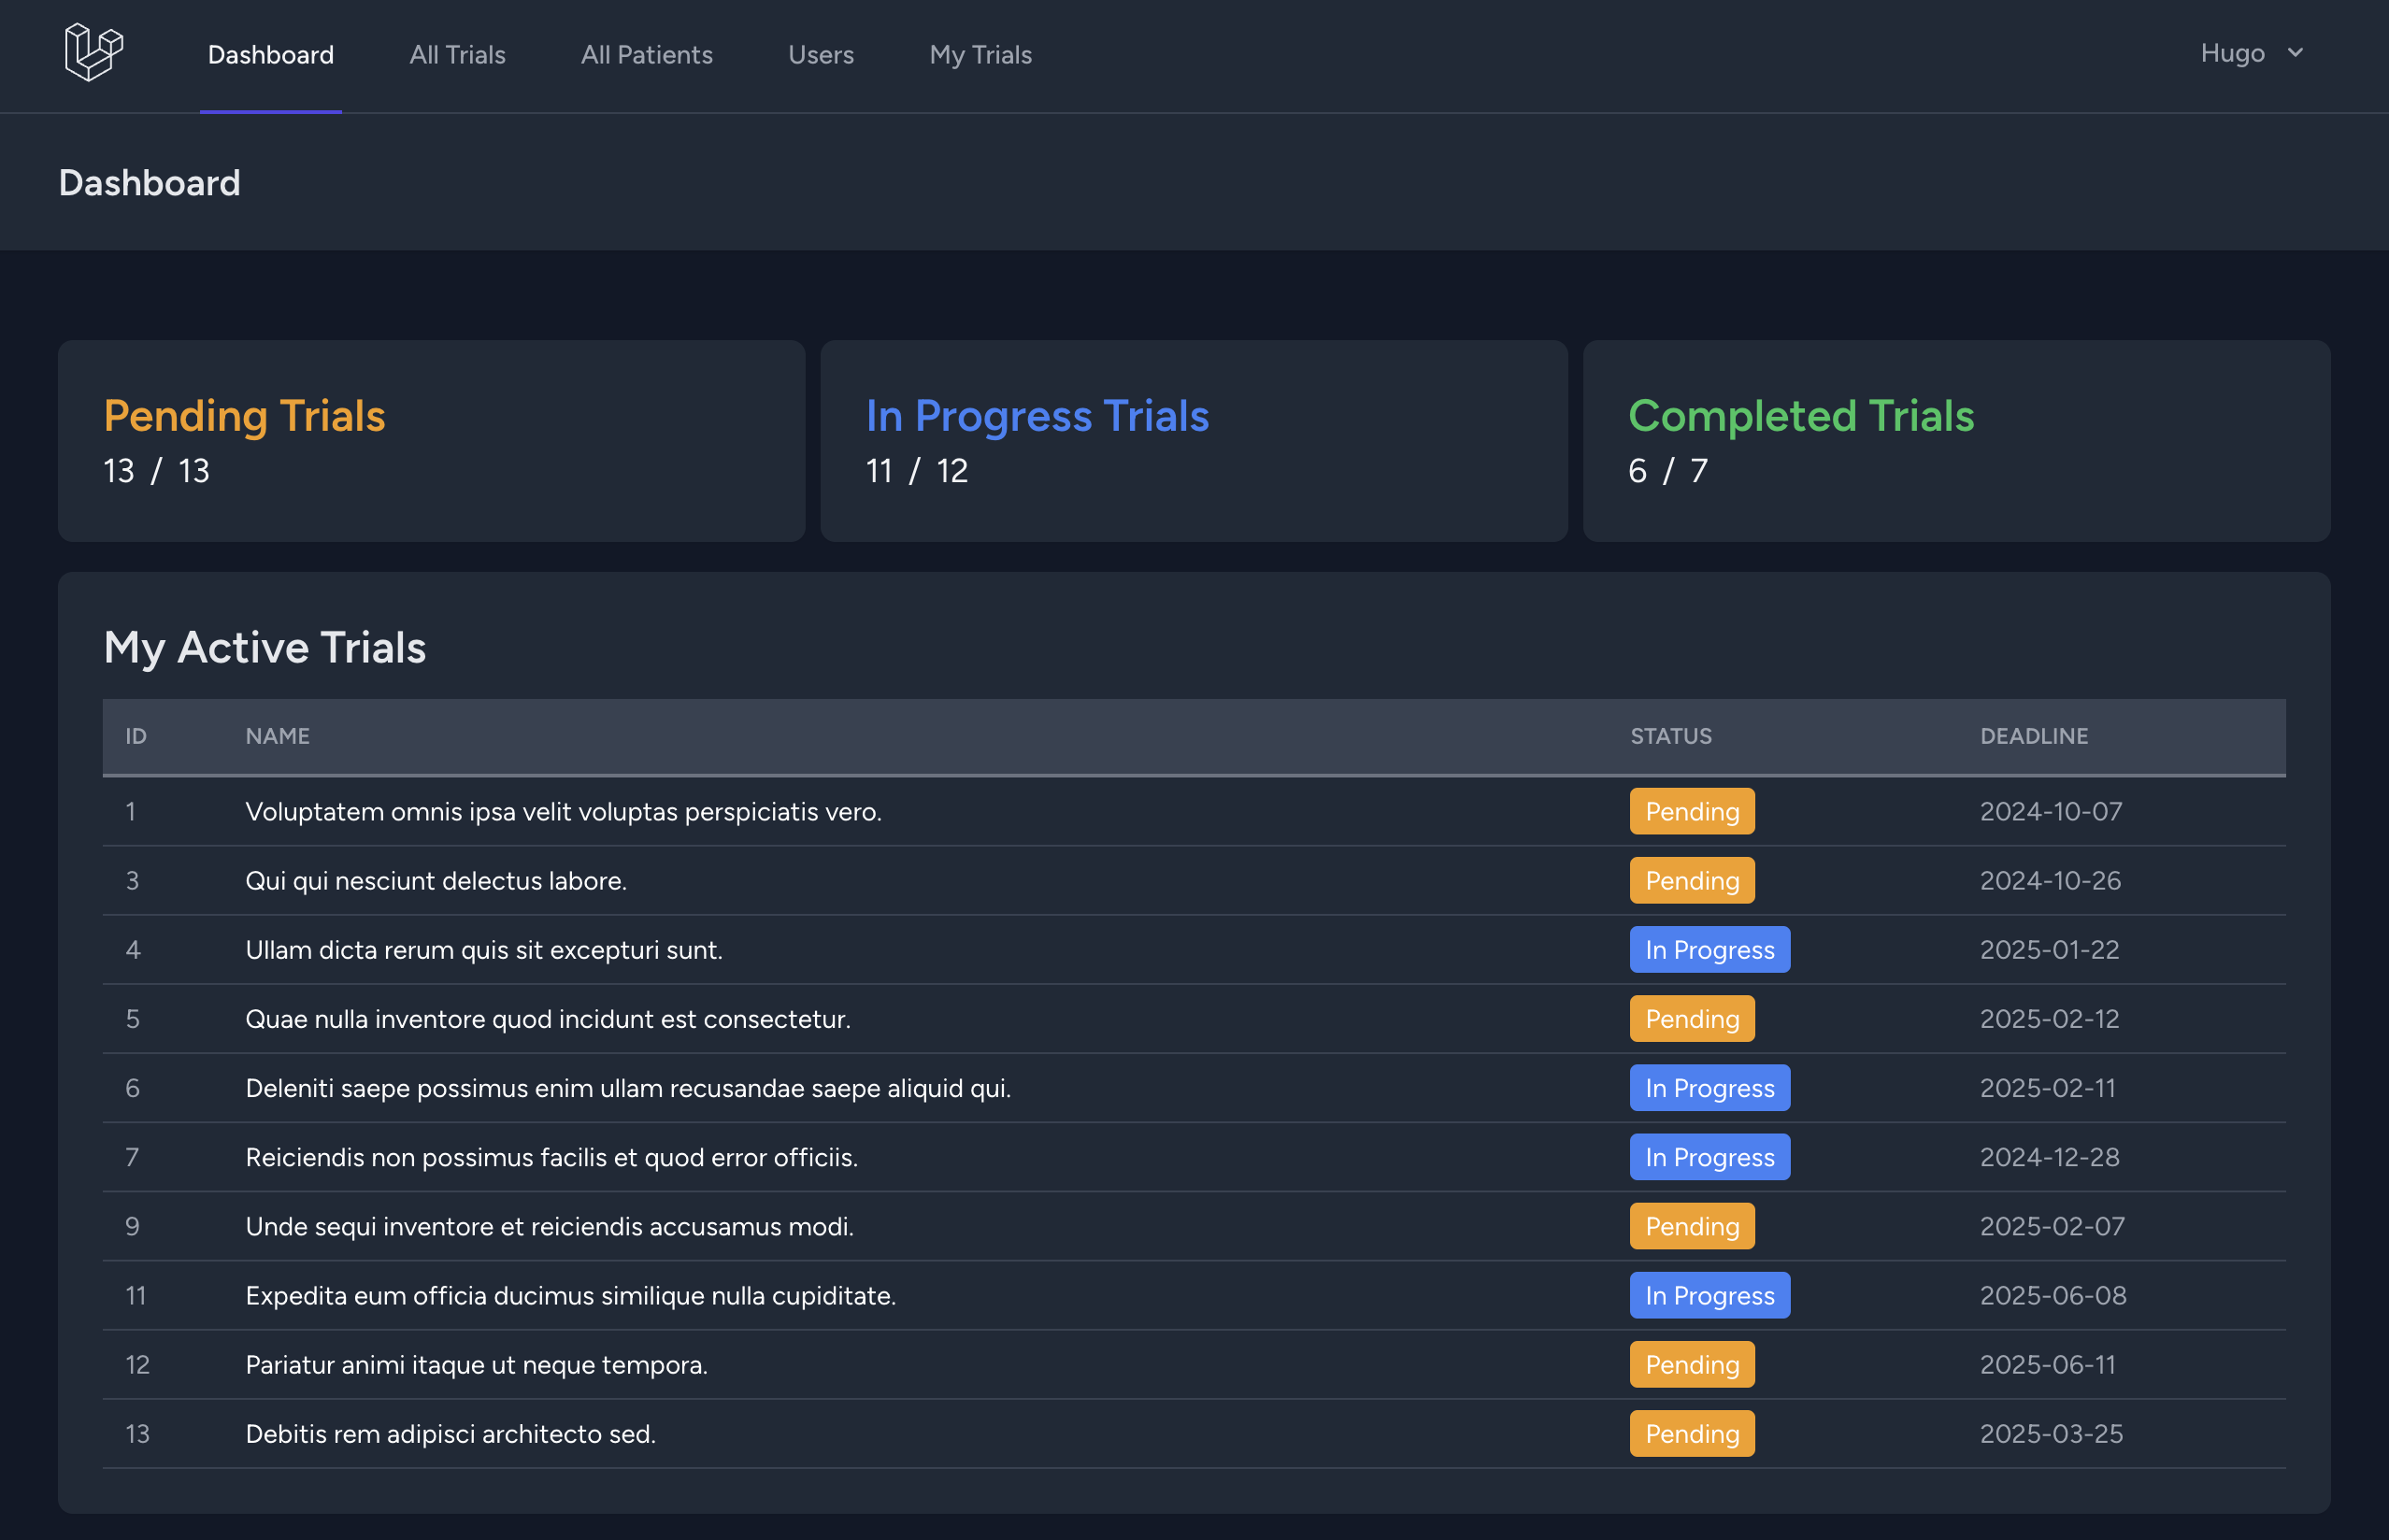The image size is (2389, 1540).
Task: Expand the Hugo user dropdown chevron
Action: pyautogui.click(x=2295, y=53)
